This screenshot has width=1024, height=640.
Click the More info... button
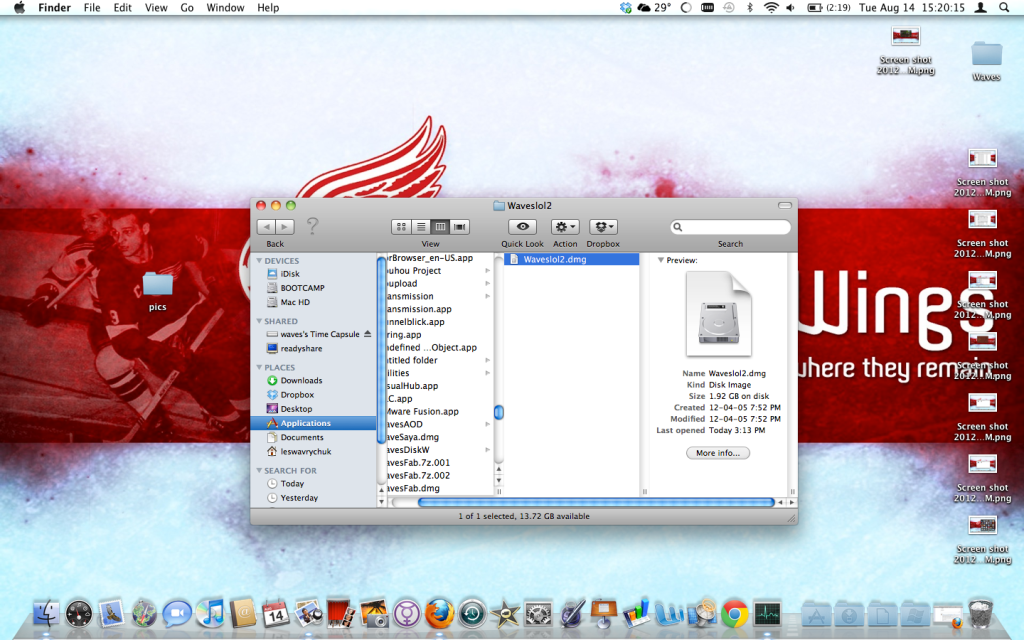[718, 453]
